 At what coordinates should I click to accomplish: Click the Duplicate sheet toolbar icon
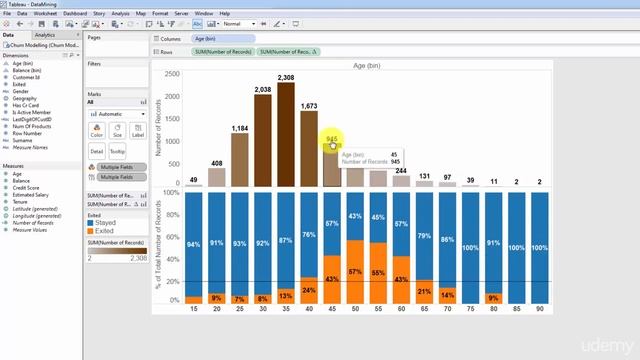point(85,24)
